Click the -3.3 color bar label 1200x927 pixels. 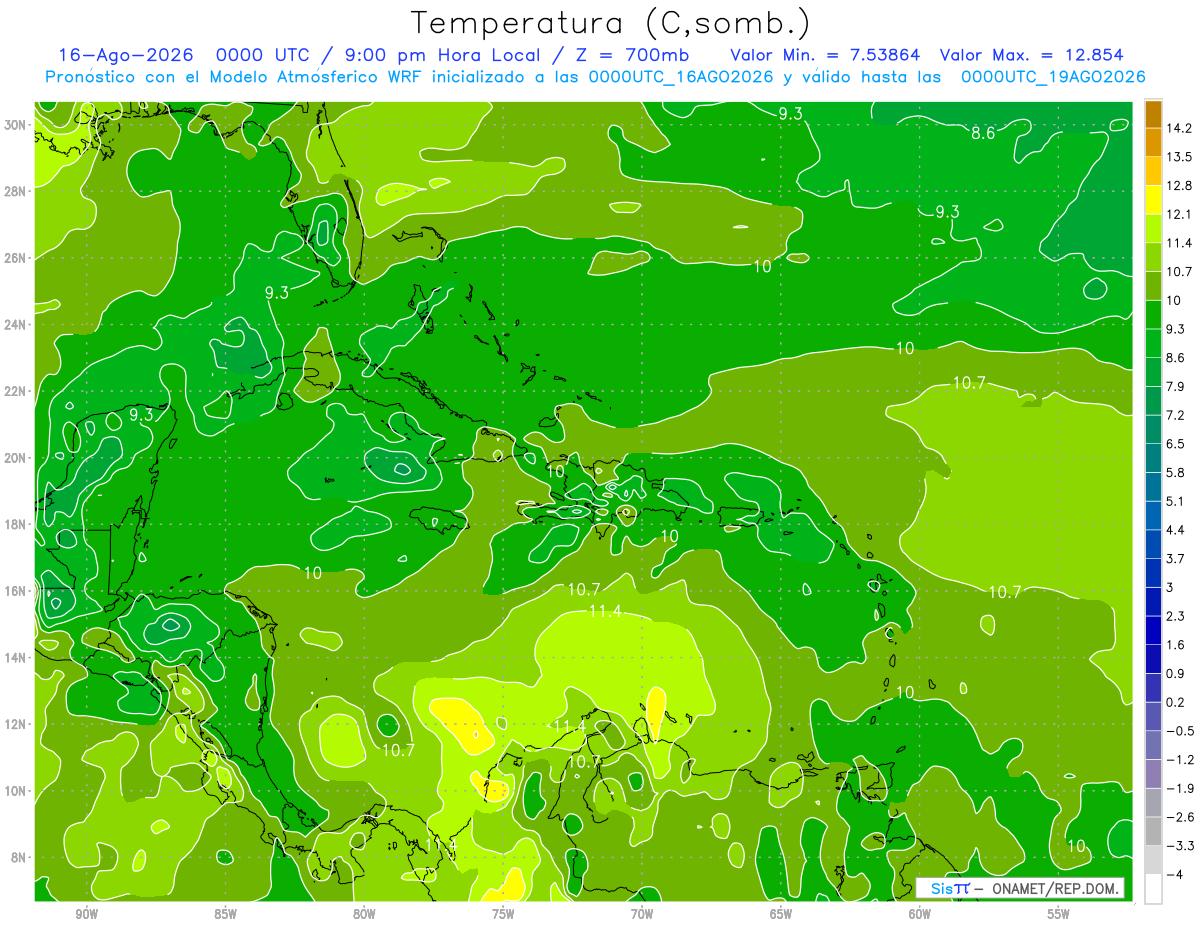(x=1179, y=845)
